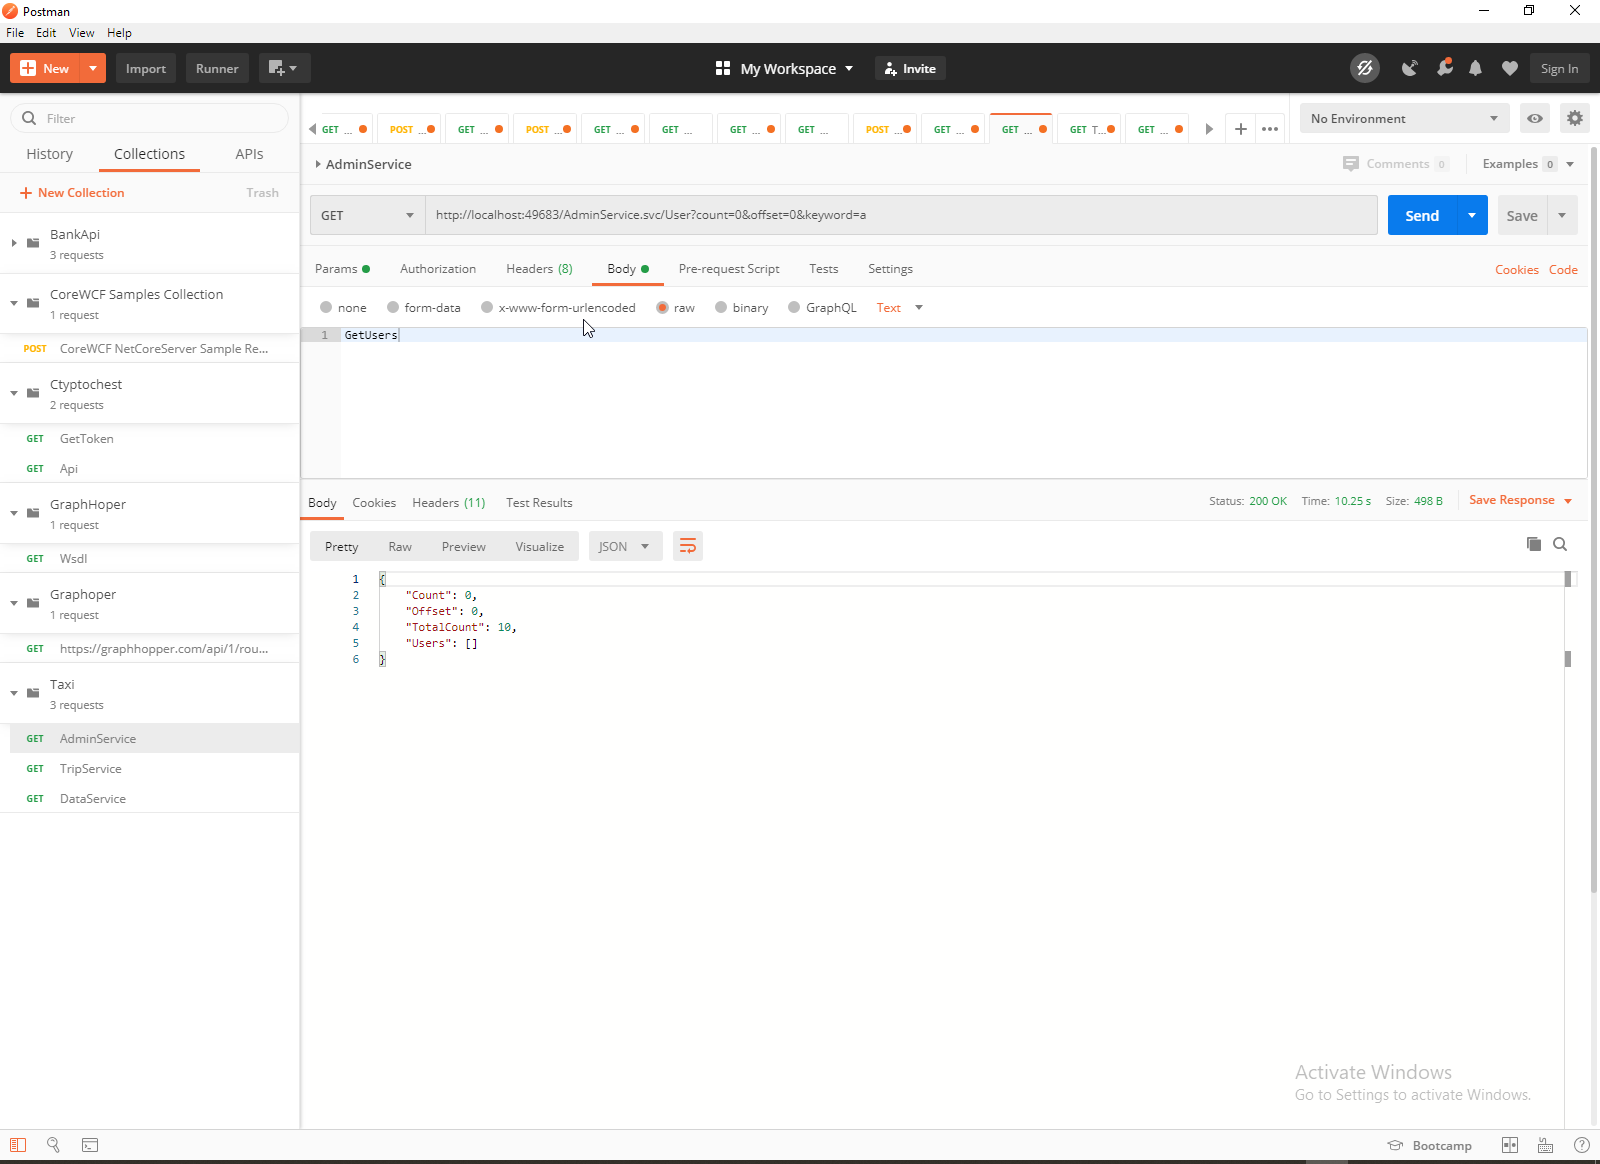Viewport: 1600px width, 1164px height.
Task: Open the notifications bell icon
Action: pos(1475,68)
